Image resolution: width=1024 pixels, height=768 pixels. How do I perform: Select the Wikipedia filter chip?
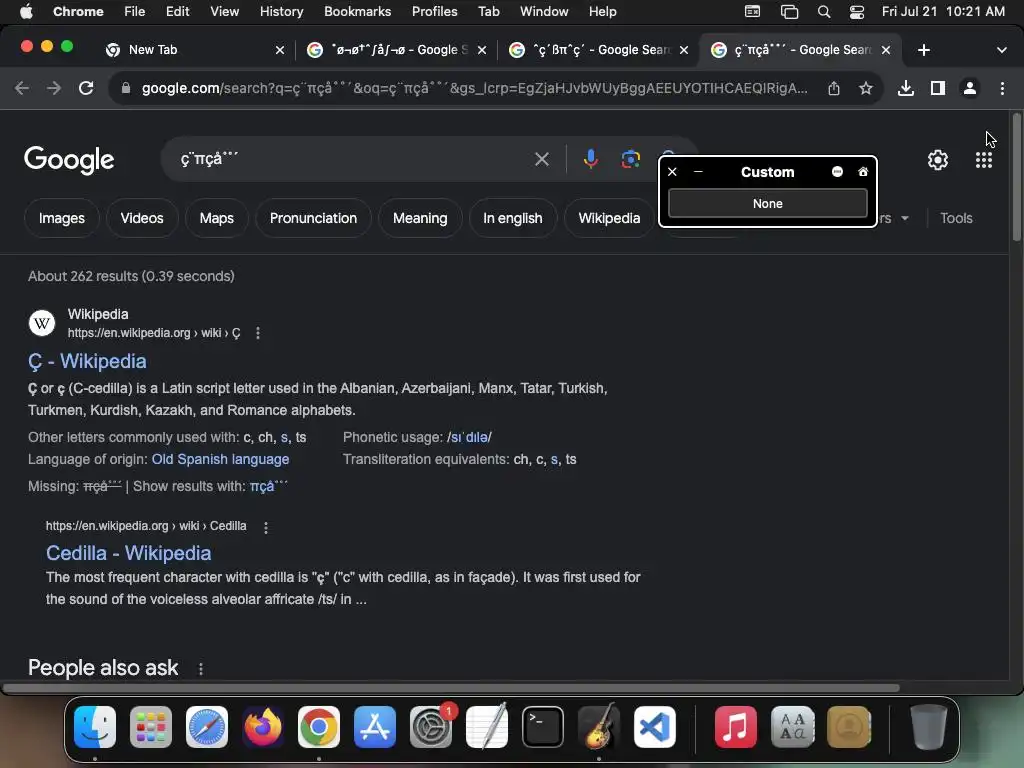point(609,218)
